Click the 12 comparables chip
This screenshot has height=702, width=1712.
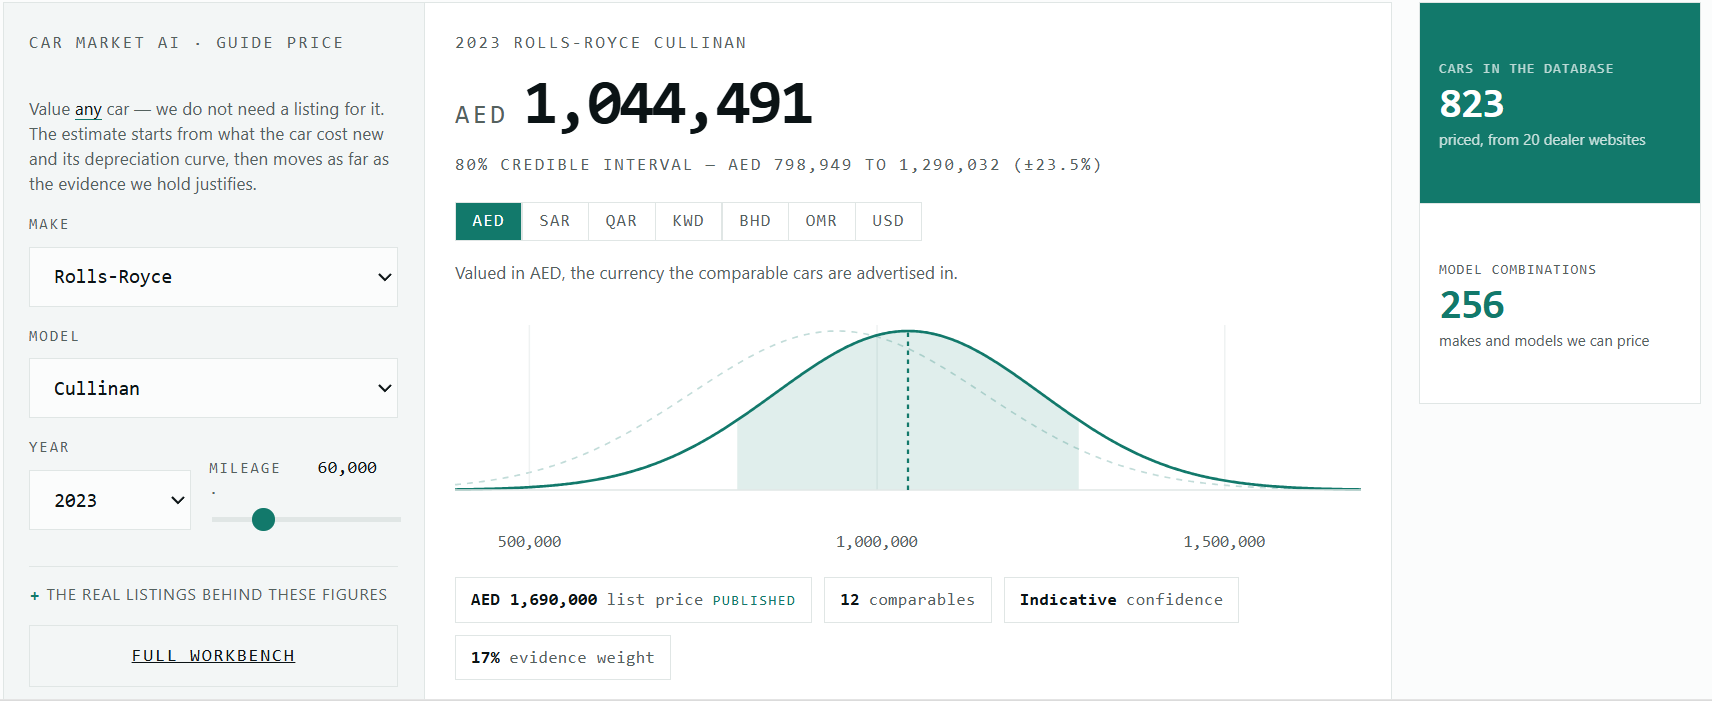[908, 600]
